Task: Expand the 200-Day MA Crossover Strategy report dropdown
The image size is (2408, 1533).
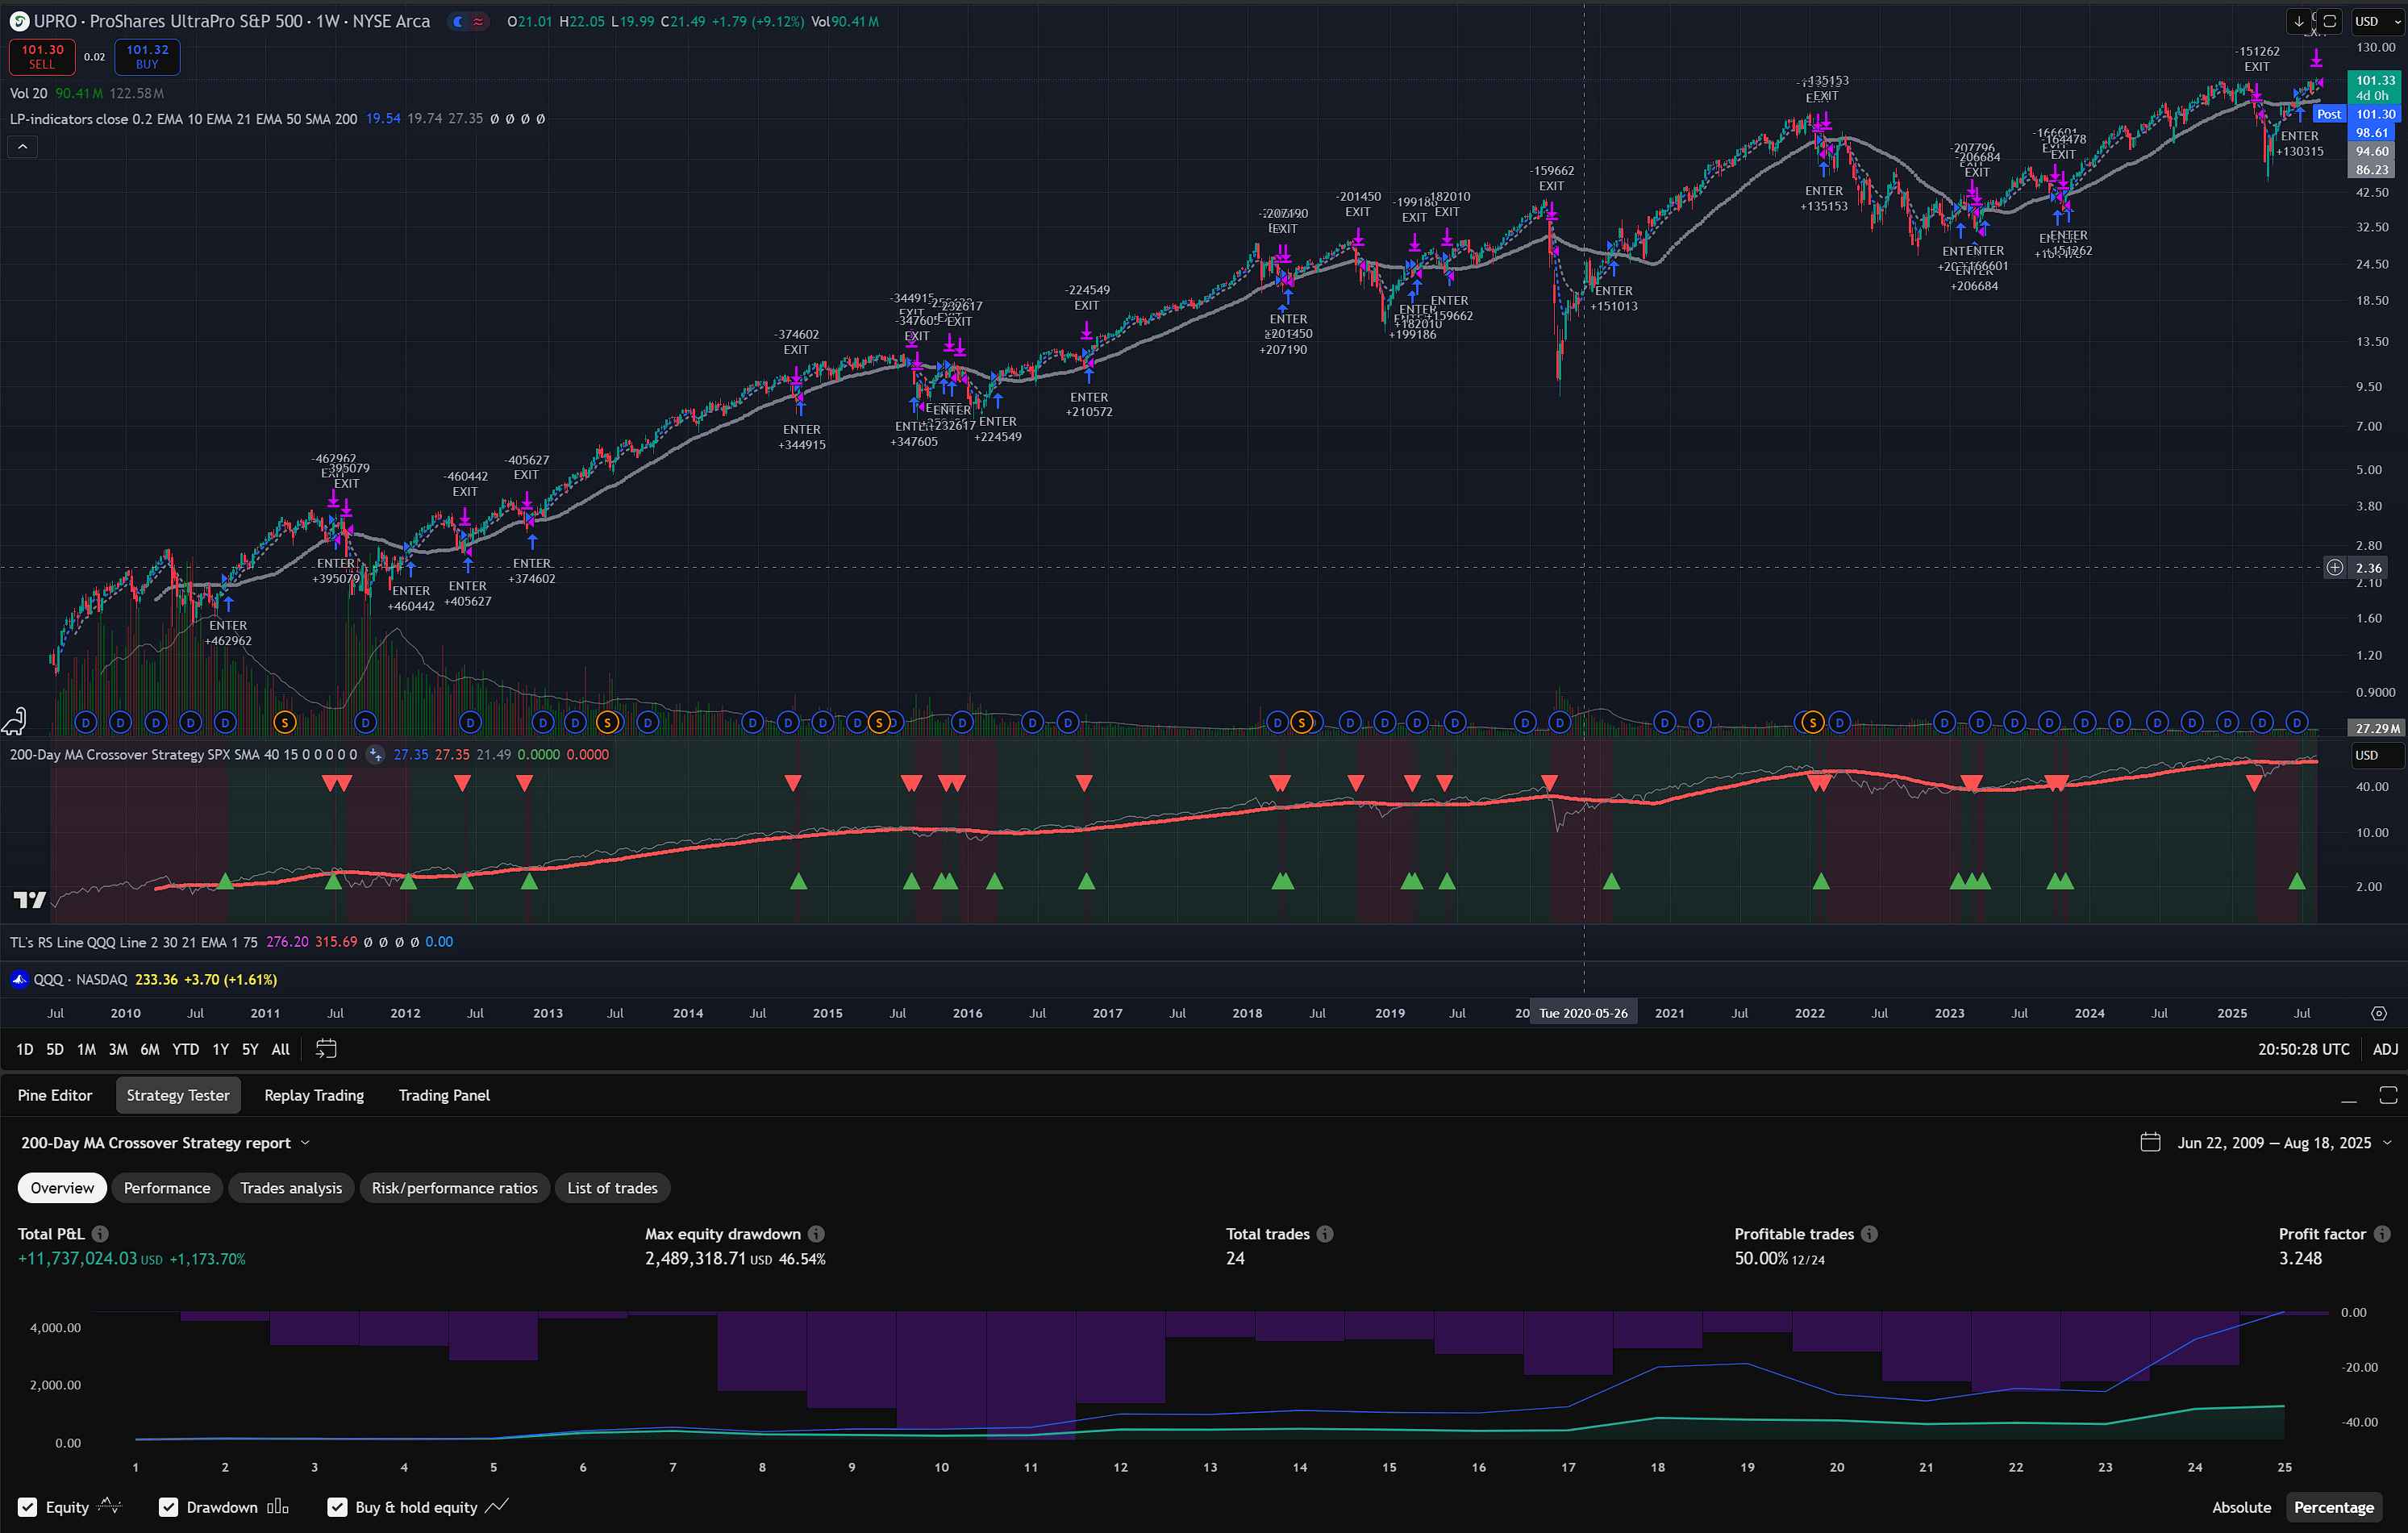Action: click(166, 1142)
